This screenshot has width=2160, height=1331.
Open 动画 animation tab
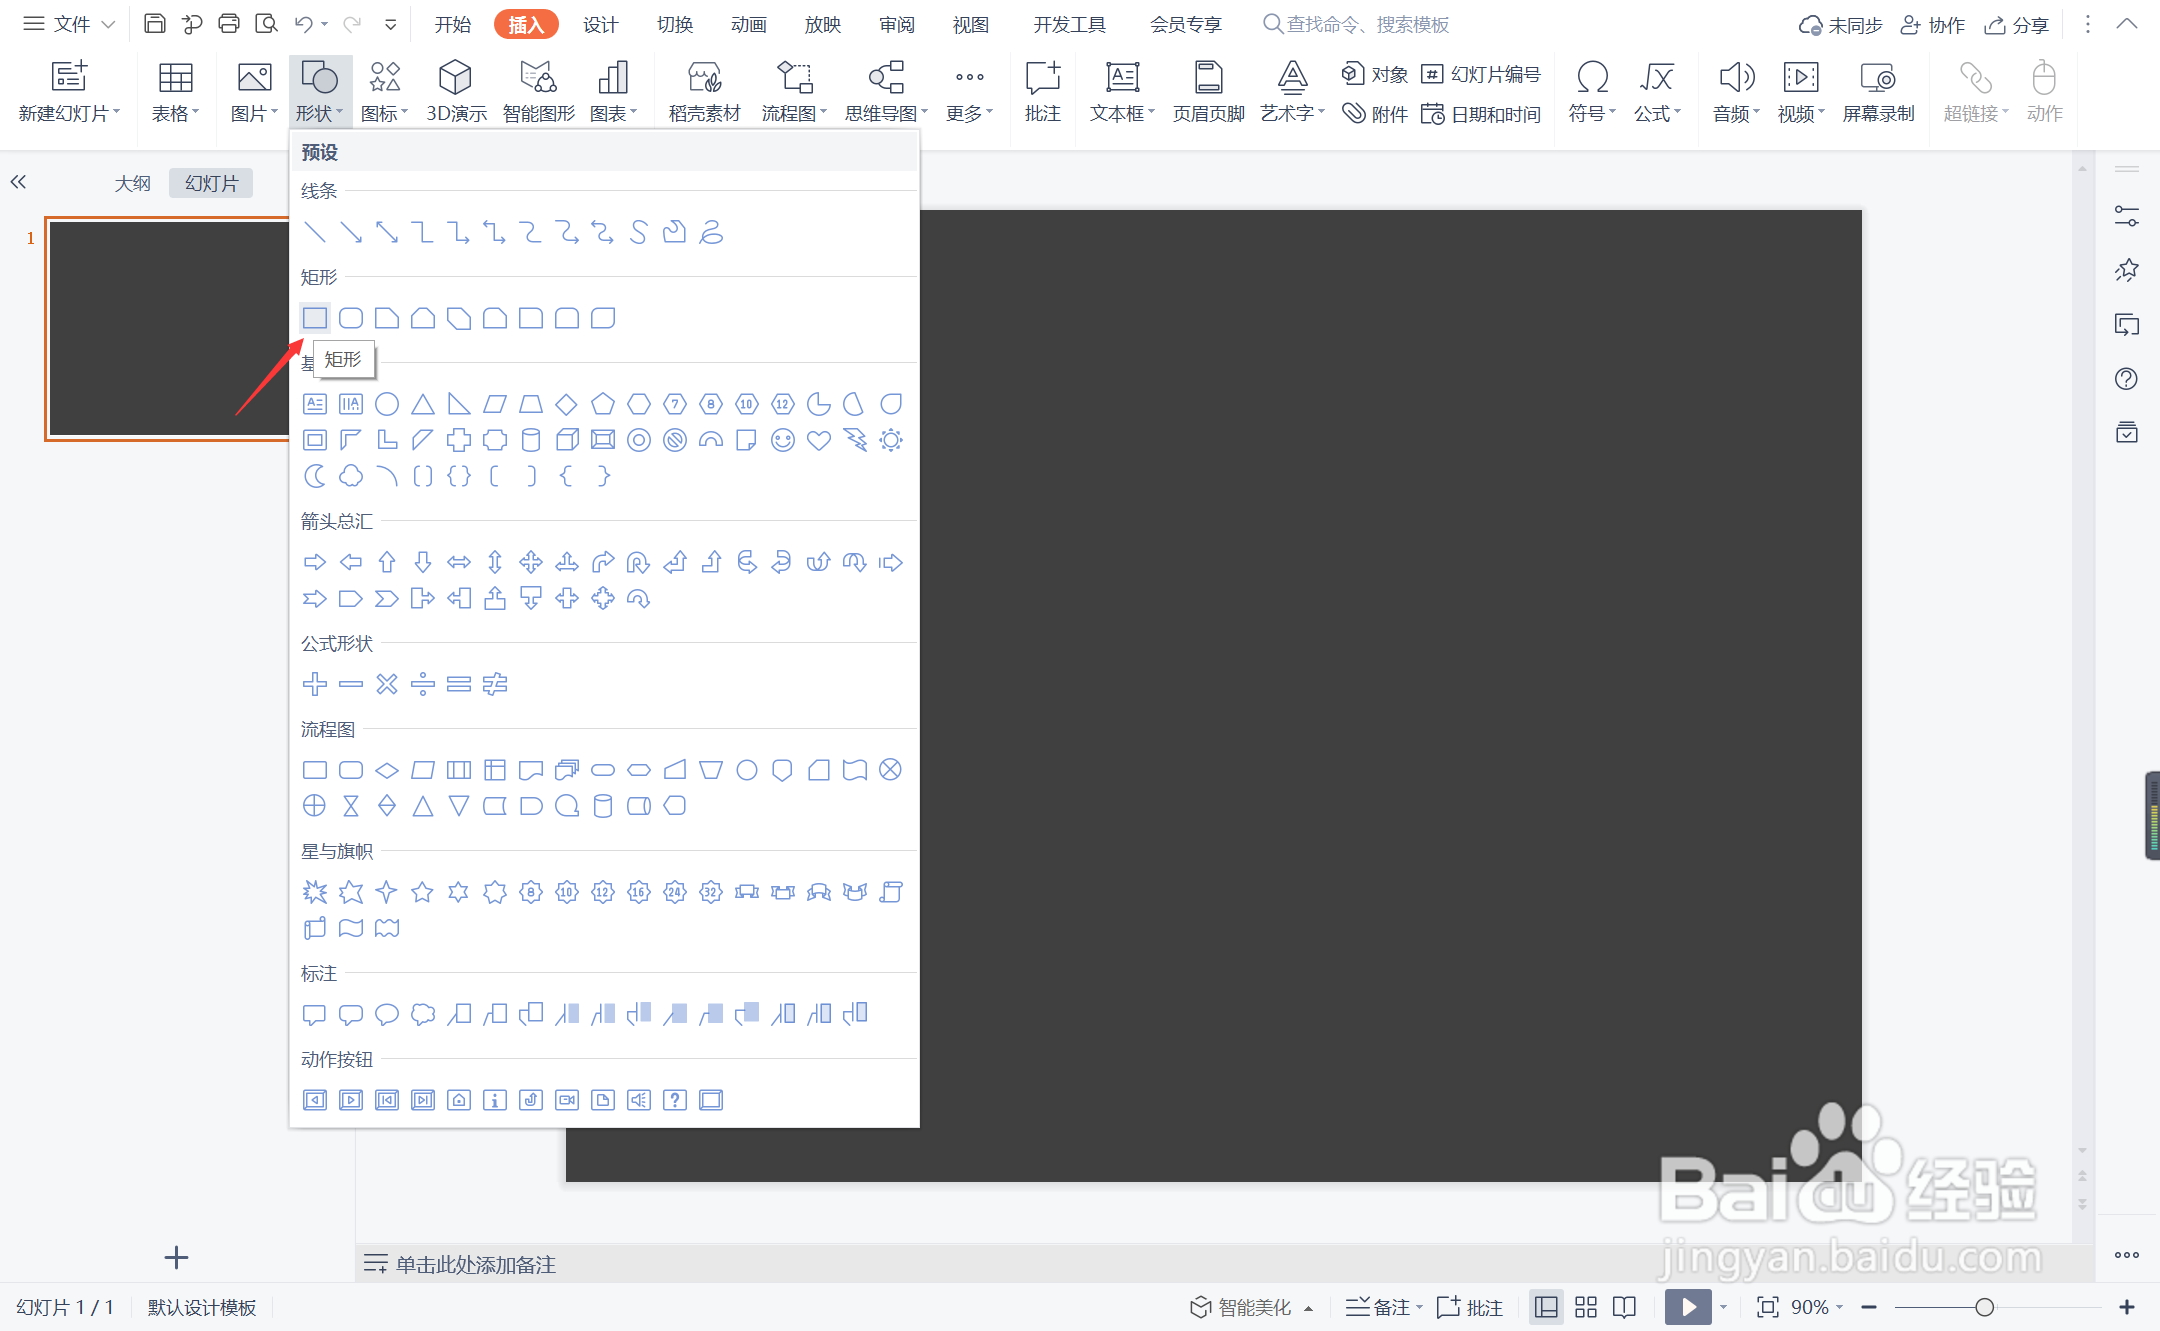click(748, 24)
